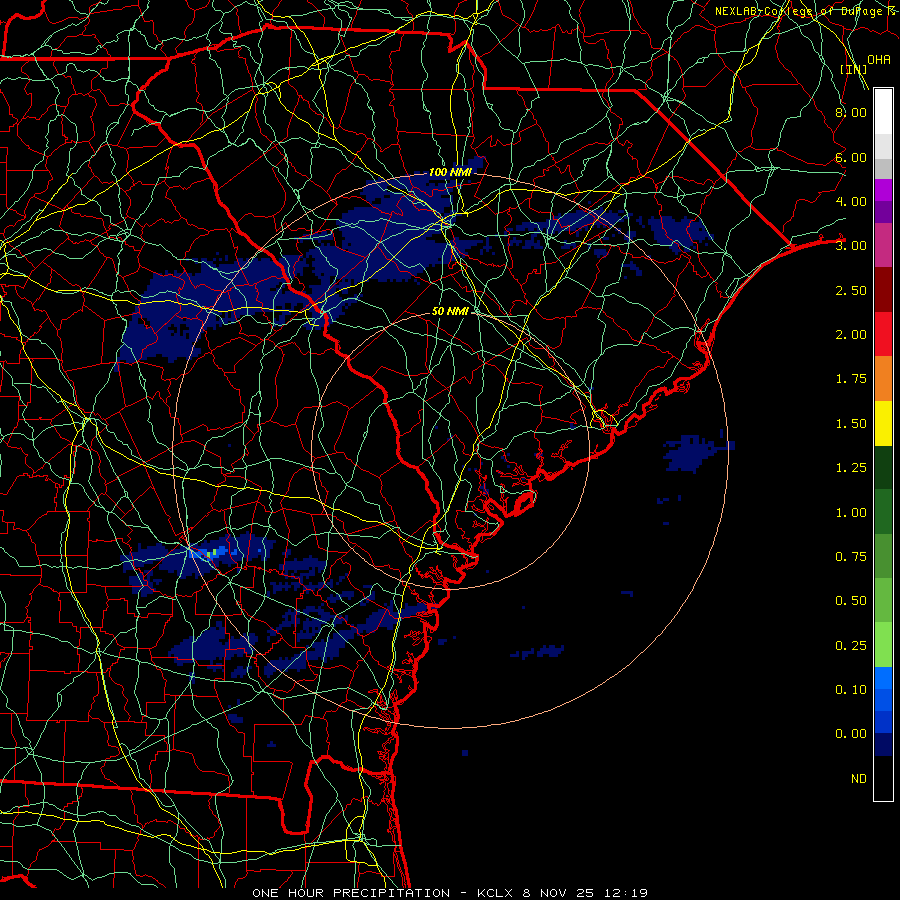Click the ND legend label
The width and height of the screenshot is (900, 900).
[x=859, y=779]
